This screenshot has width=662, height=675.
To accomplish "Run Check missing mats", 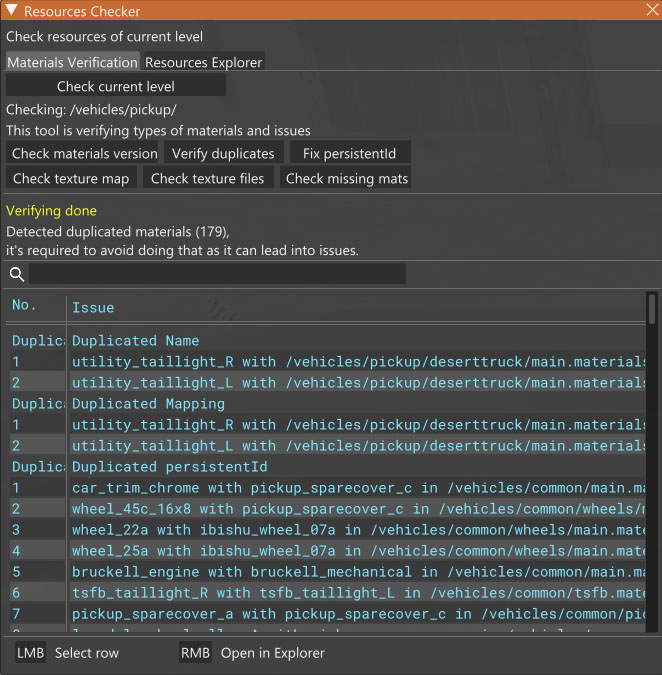I will [x=346, y=178].
